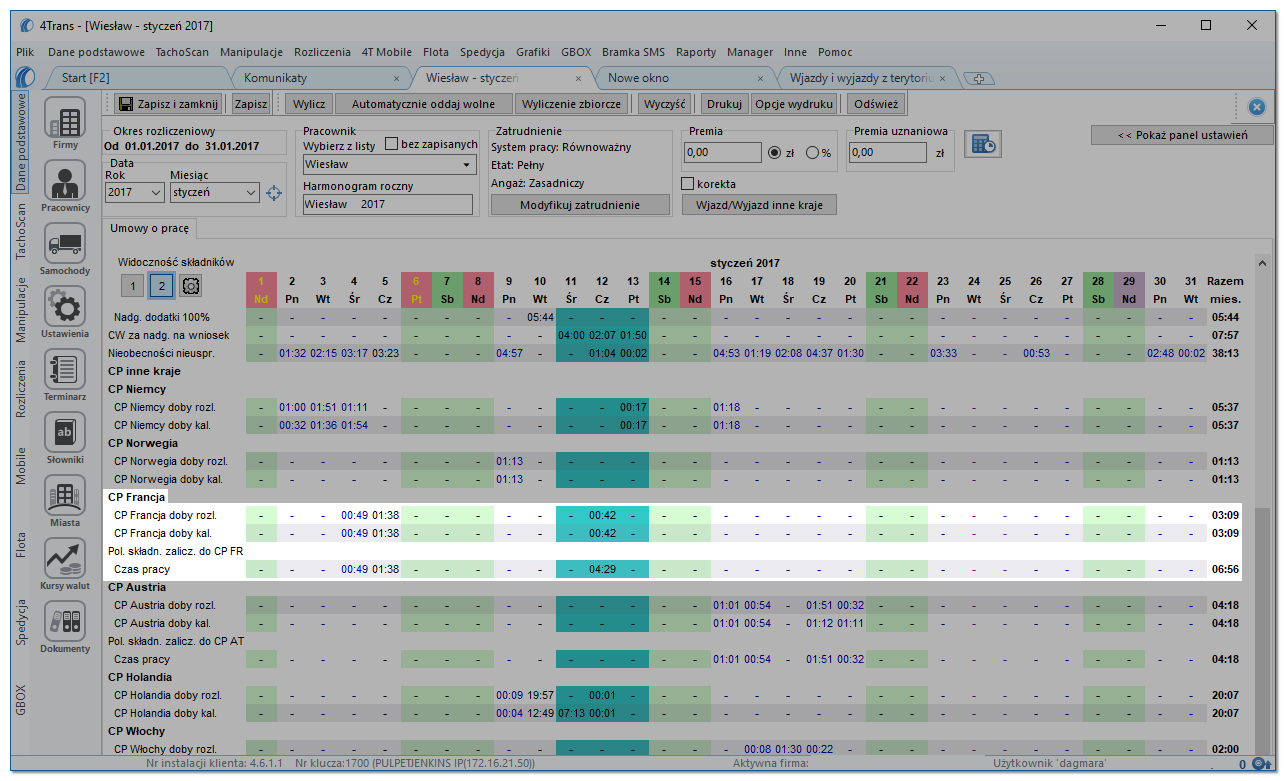Click Automatycznie oddaj wolne button
The height and width of the screenshot is (781, 1286).
[423, 103]
